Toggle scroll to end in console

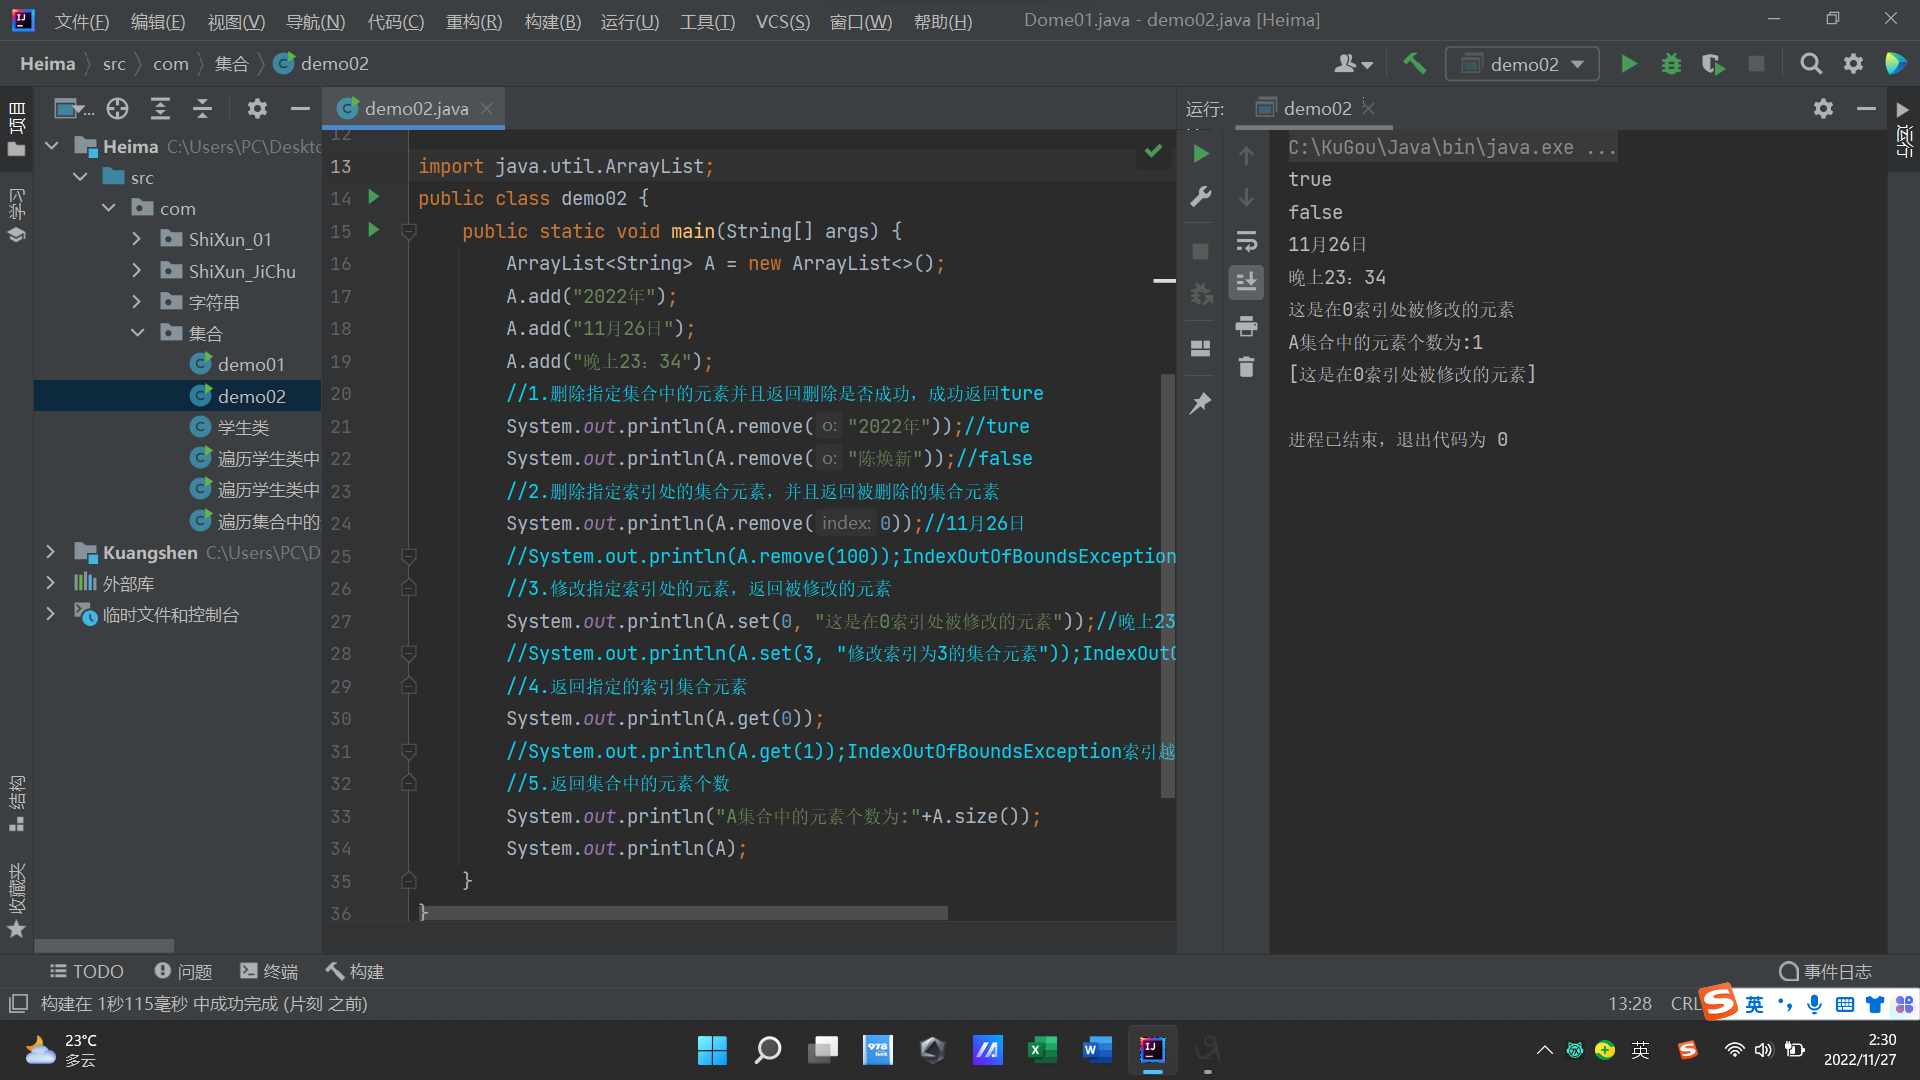[1246, 283]
